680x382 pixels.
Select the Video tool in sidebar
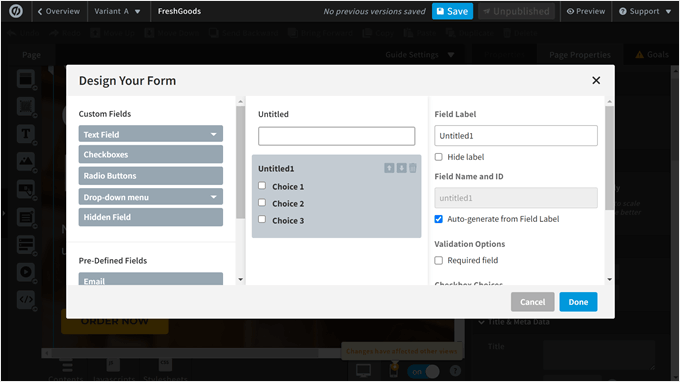coord(26,272)
